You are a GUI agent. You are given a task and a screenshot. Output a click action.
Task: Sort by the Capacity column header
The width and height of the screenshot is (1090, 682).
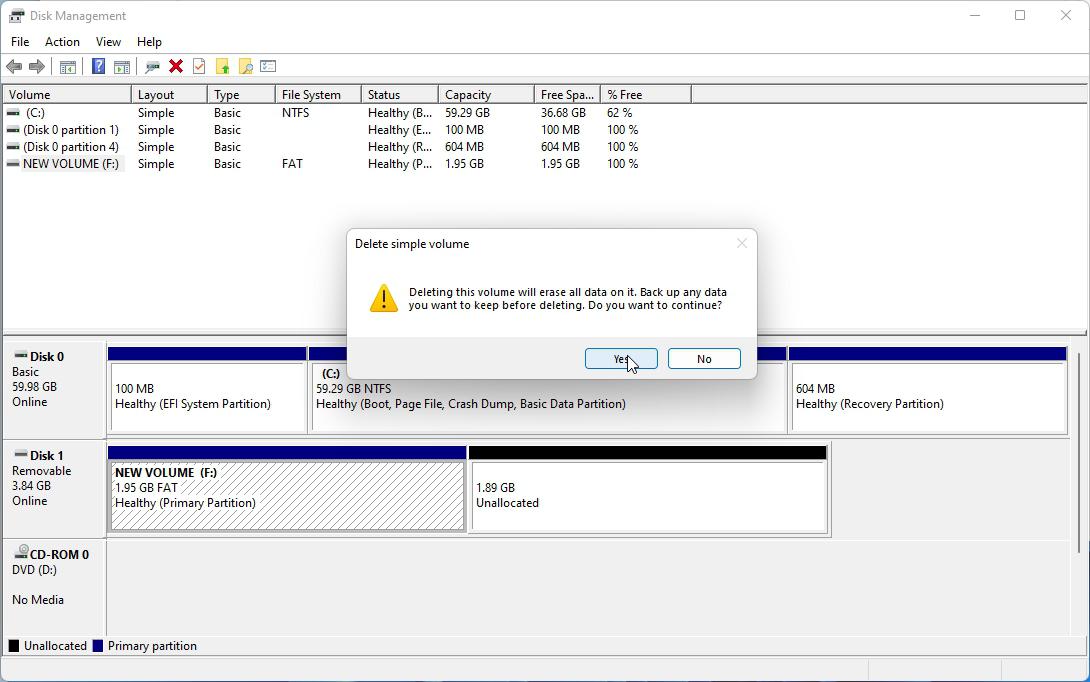pyautogui.click(x=486, y=95)
